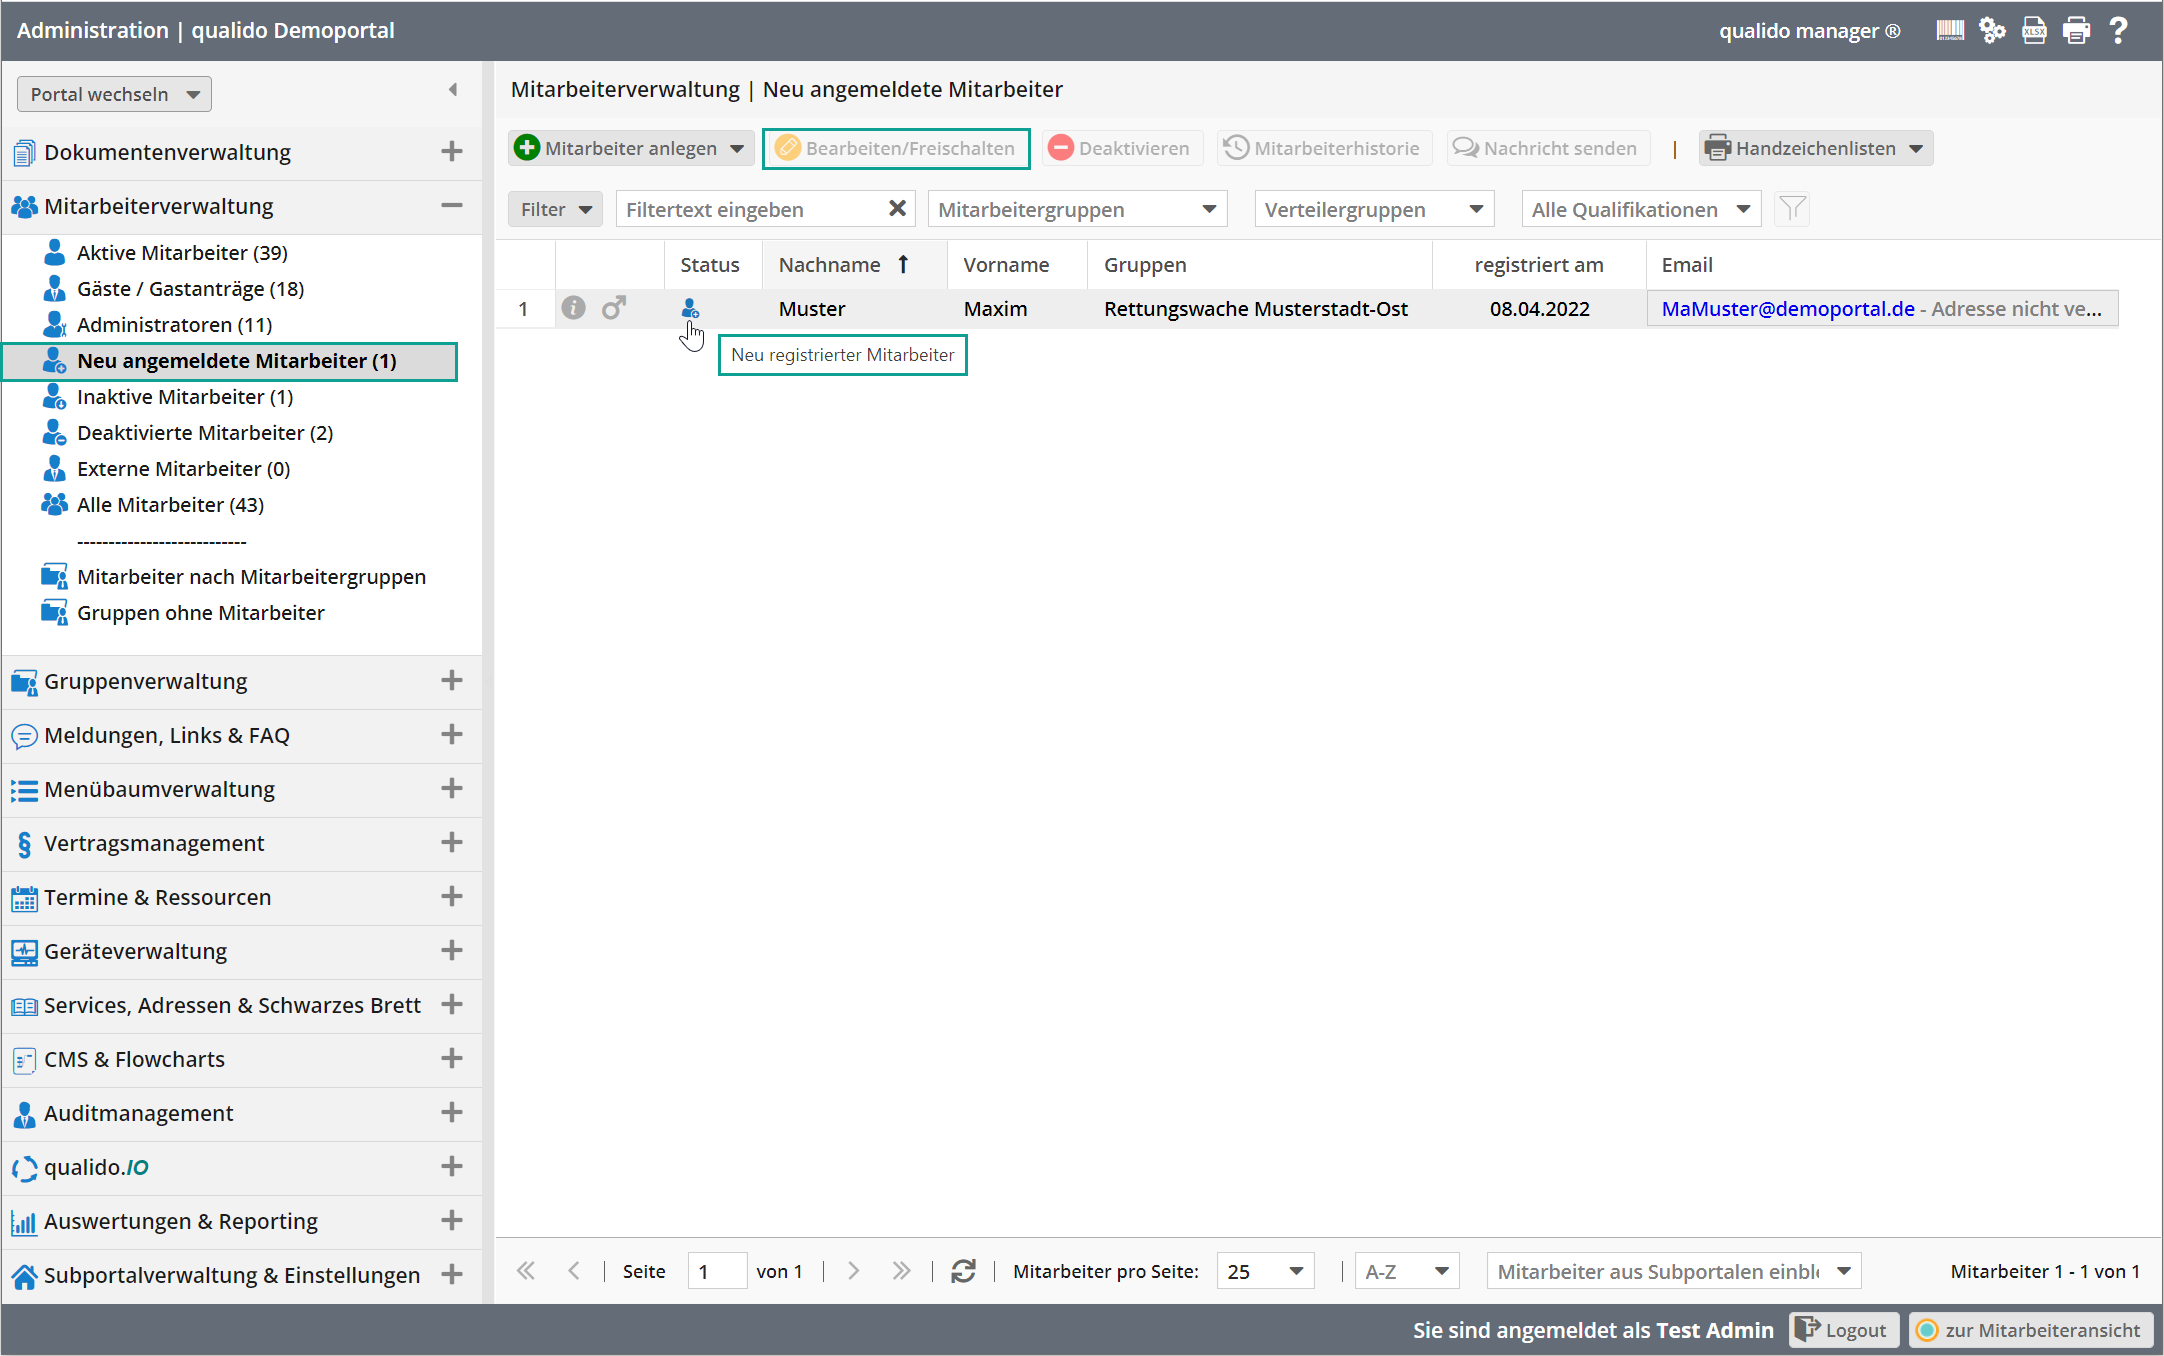The image size is (2164, 1356).
Task: Clear the filter text with X icon
Action: coord(897,208)
